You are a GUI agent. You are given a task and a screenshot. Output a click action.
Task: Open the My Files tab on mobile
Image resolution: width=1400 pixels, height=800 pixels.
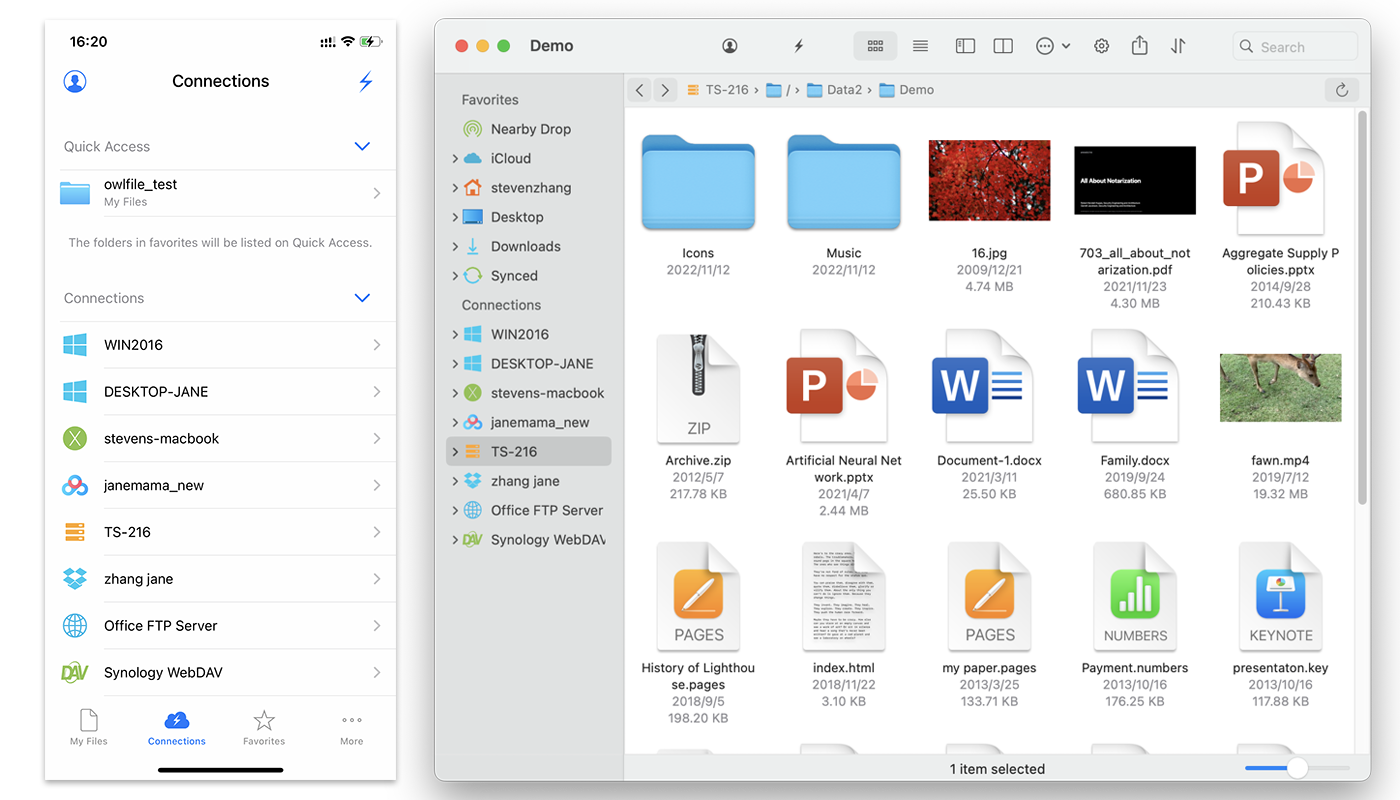(89, 727)
